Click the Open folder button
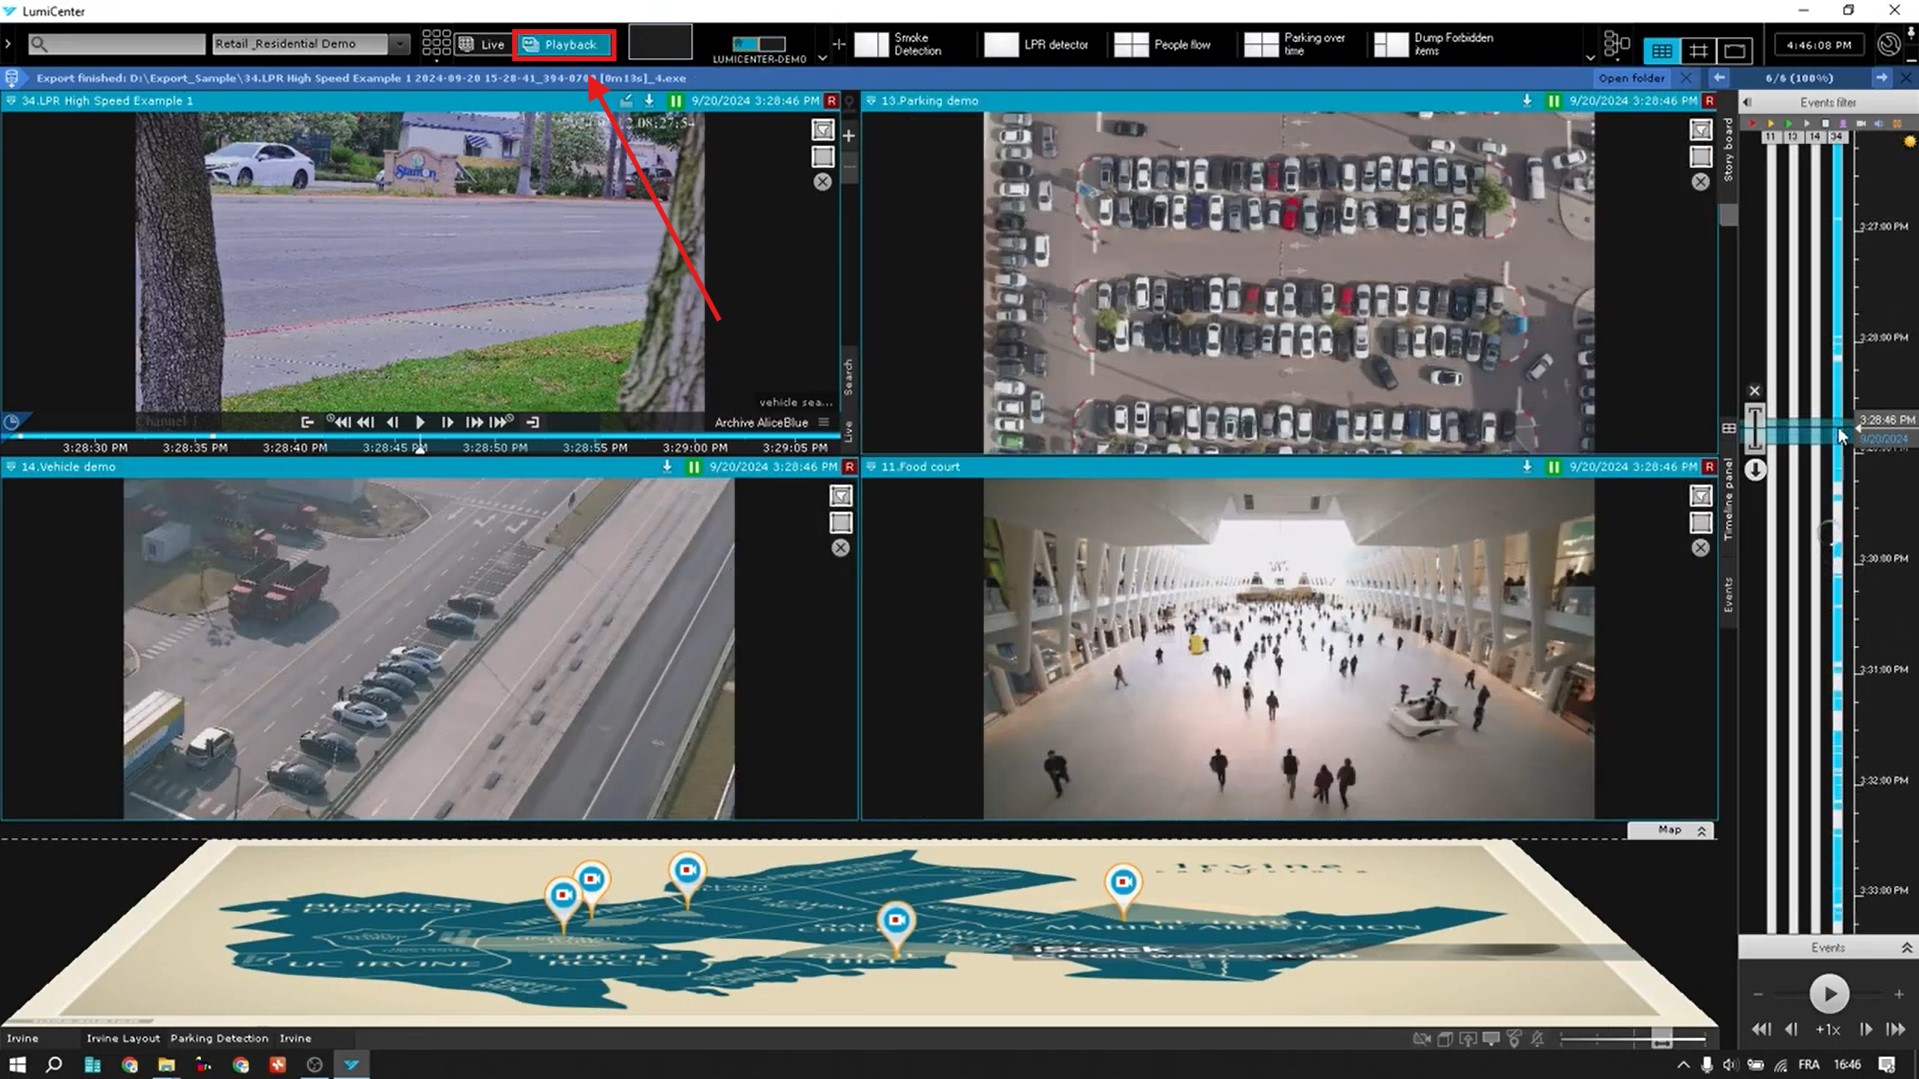The height and width of the screenshot is (1079, 1919). (1631, 78)
